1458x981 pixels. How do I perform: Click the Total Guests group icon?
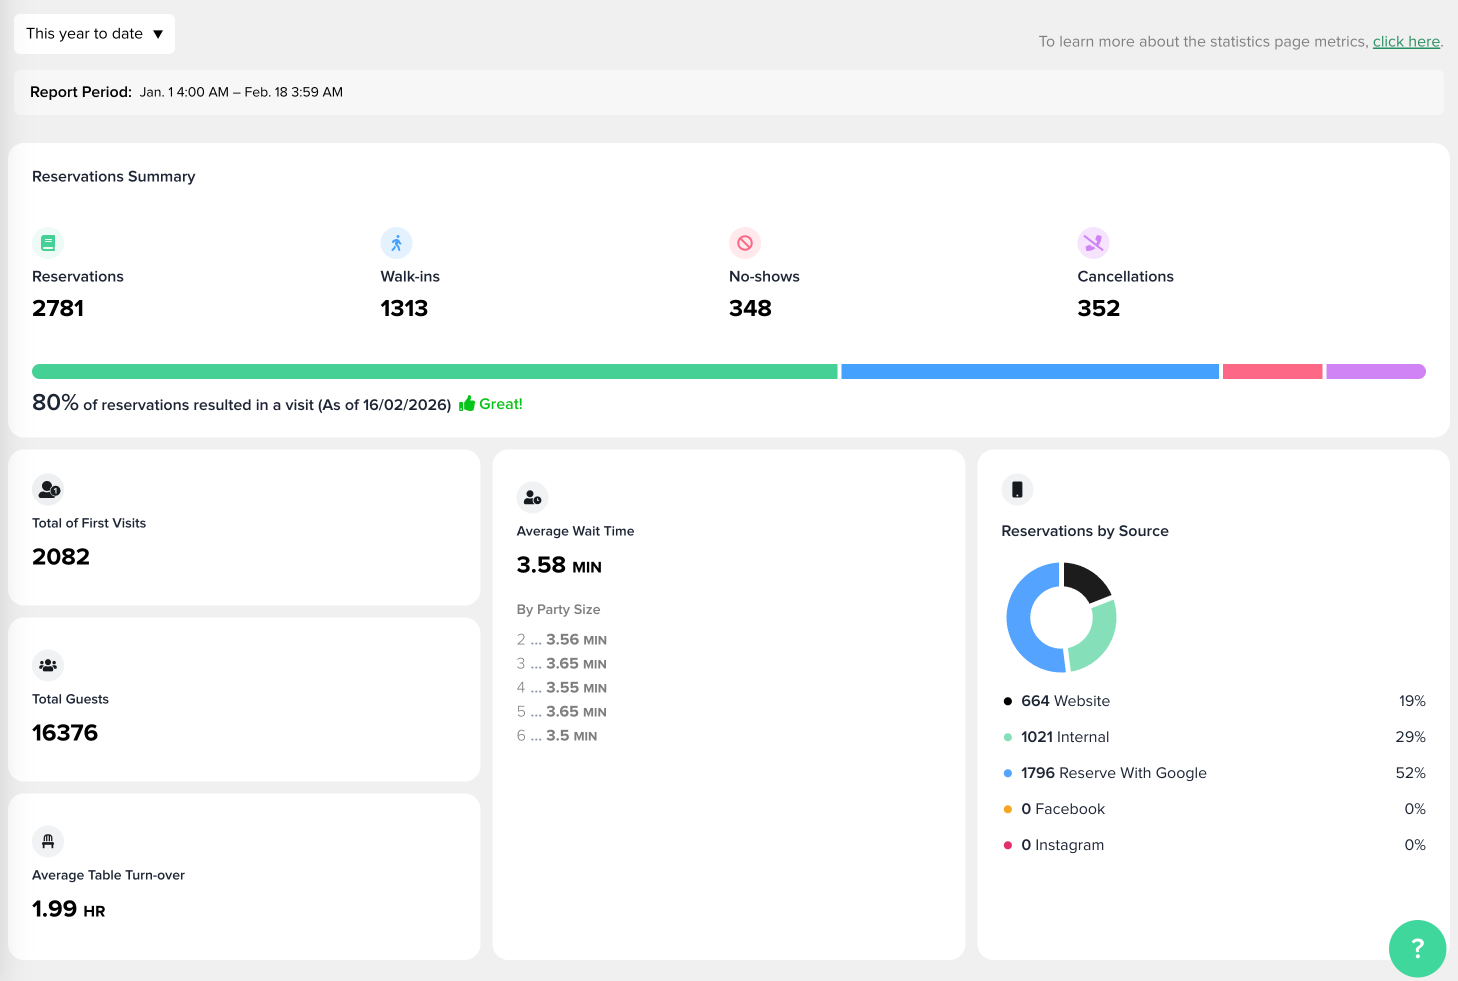point(48,665)
